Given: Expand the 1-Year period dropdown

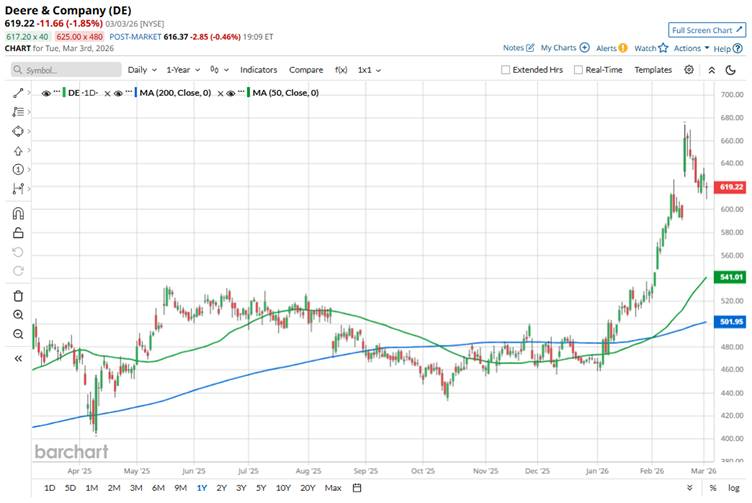Looking at the screenshot, I should tap(182, 70).
